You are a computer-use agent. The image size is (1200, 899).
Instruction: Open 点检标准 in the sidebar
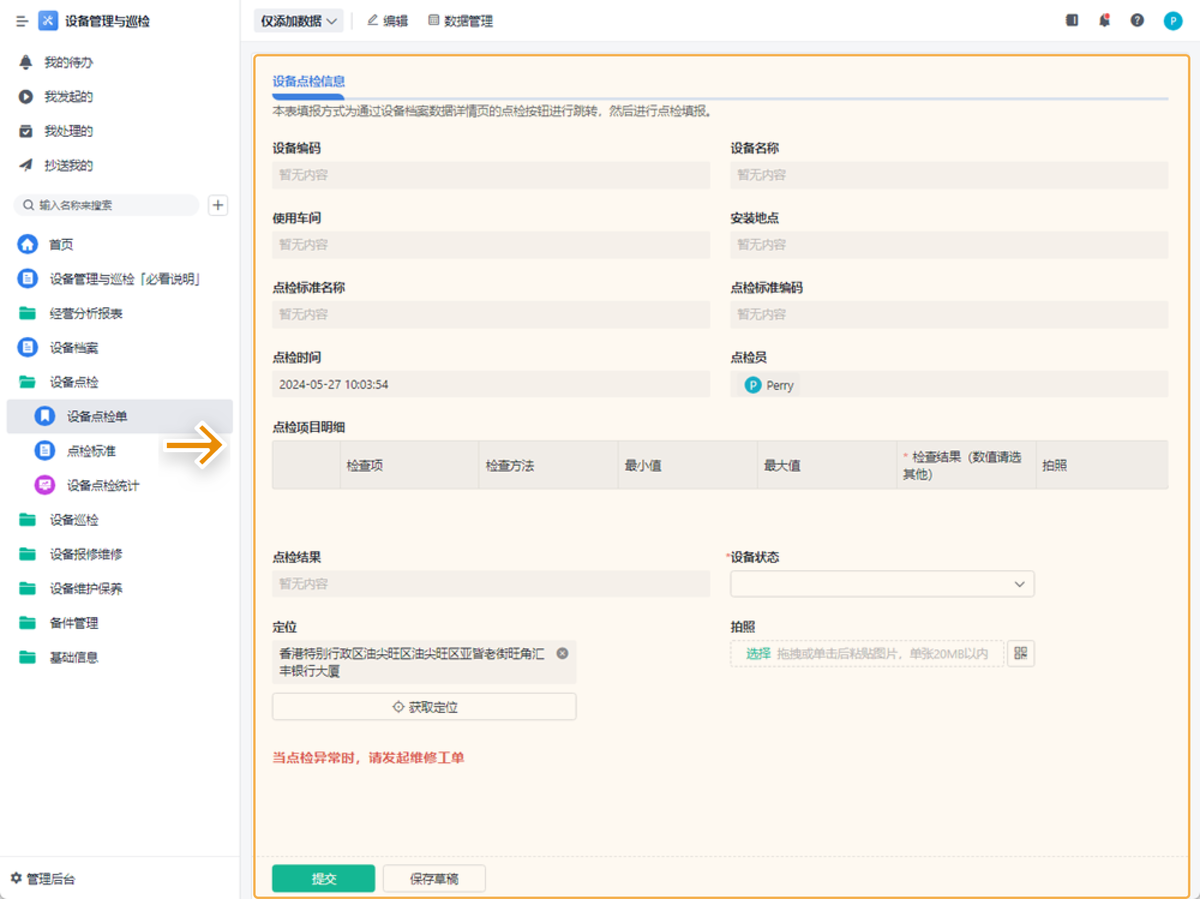point(91,451)
